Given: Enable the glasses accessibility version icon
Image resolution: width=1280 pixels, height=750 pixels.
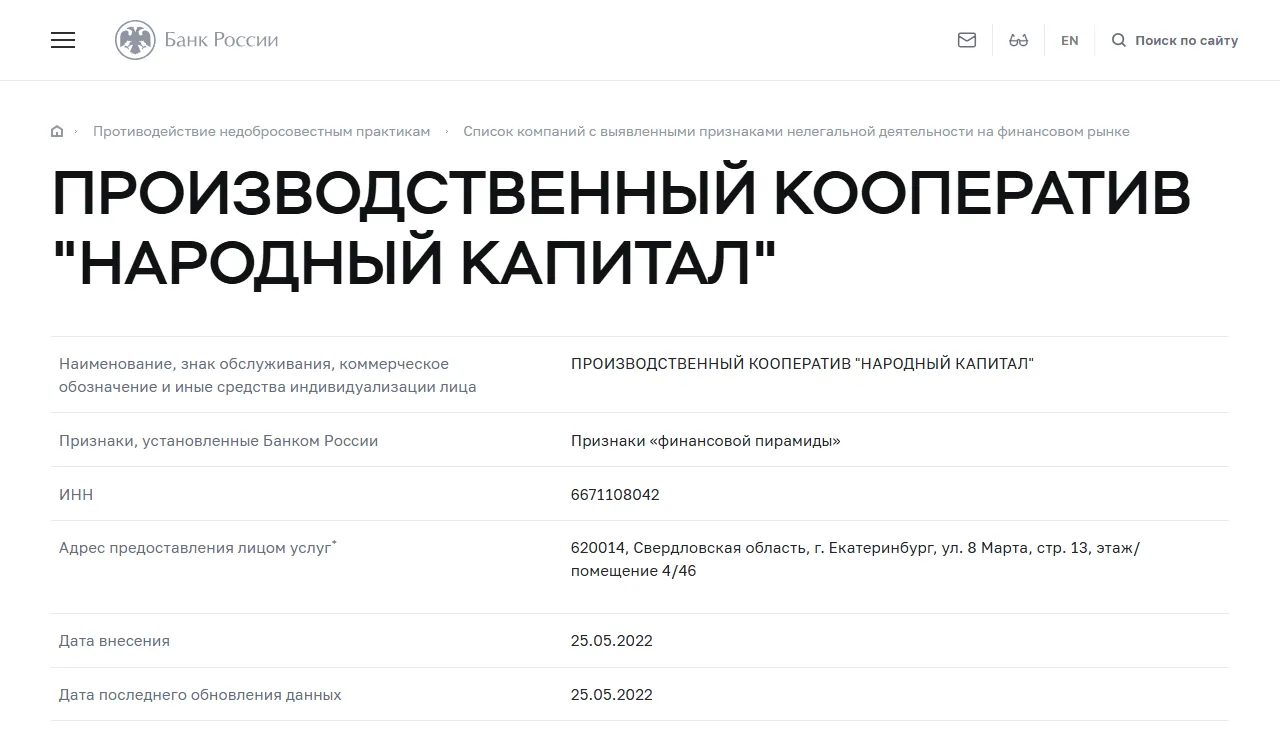Looking at the screenshot, I should (1019, 40).
